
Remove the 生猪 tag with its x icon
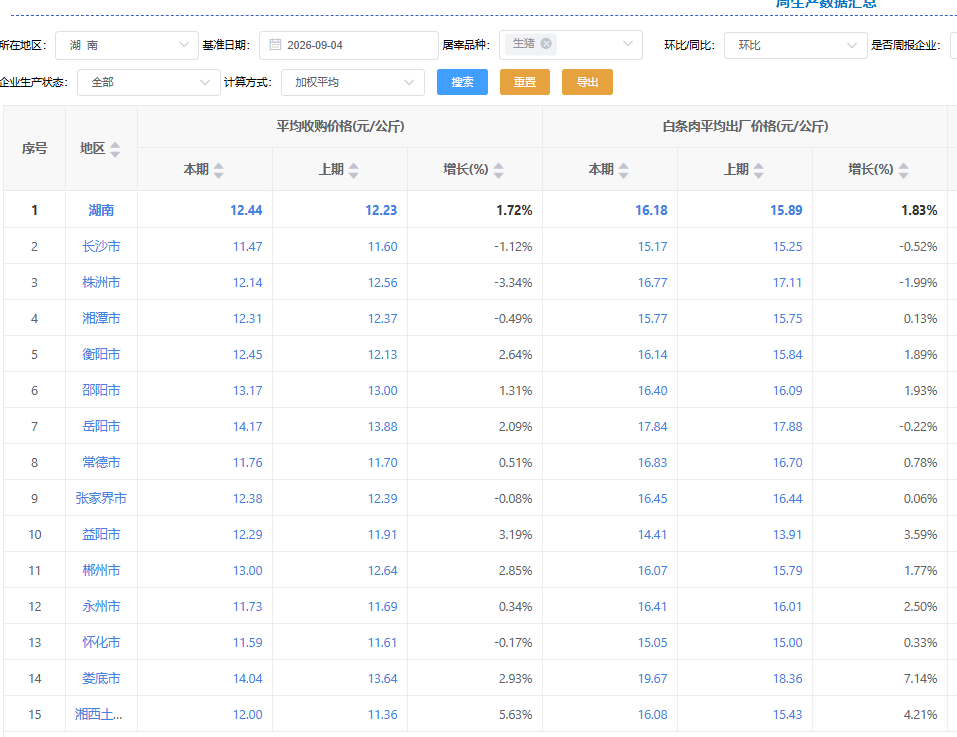[x=546, y=43]
